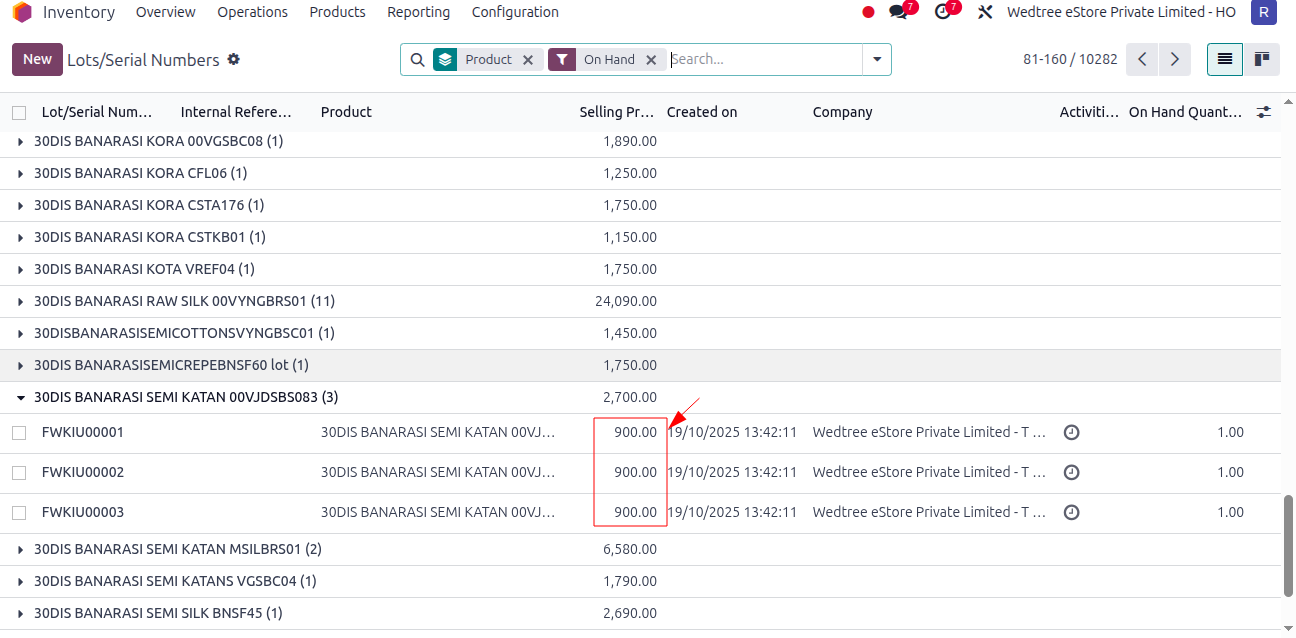
Task: Open the optional columns adjust icon
Action: tap(1264, 112)
